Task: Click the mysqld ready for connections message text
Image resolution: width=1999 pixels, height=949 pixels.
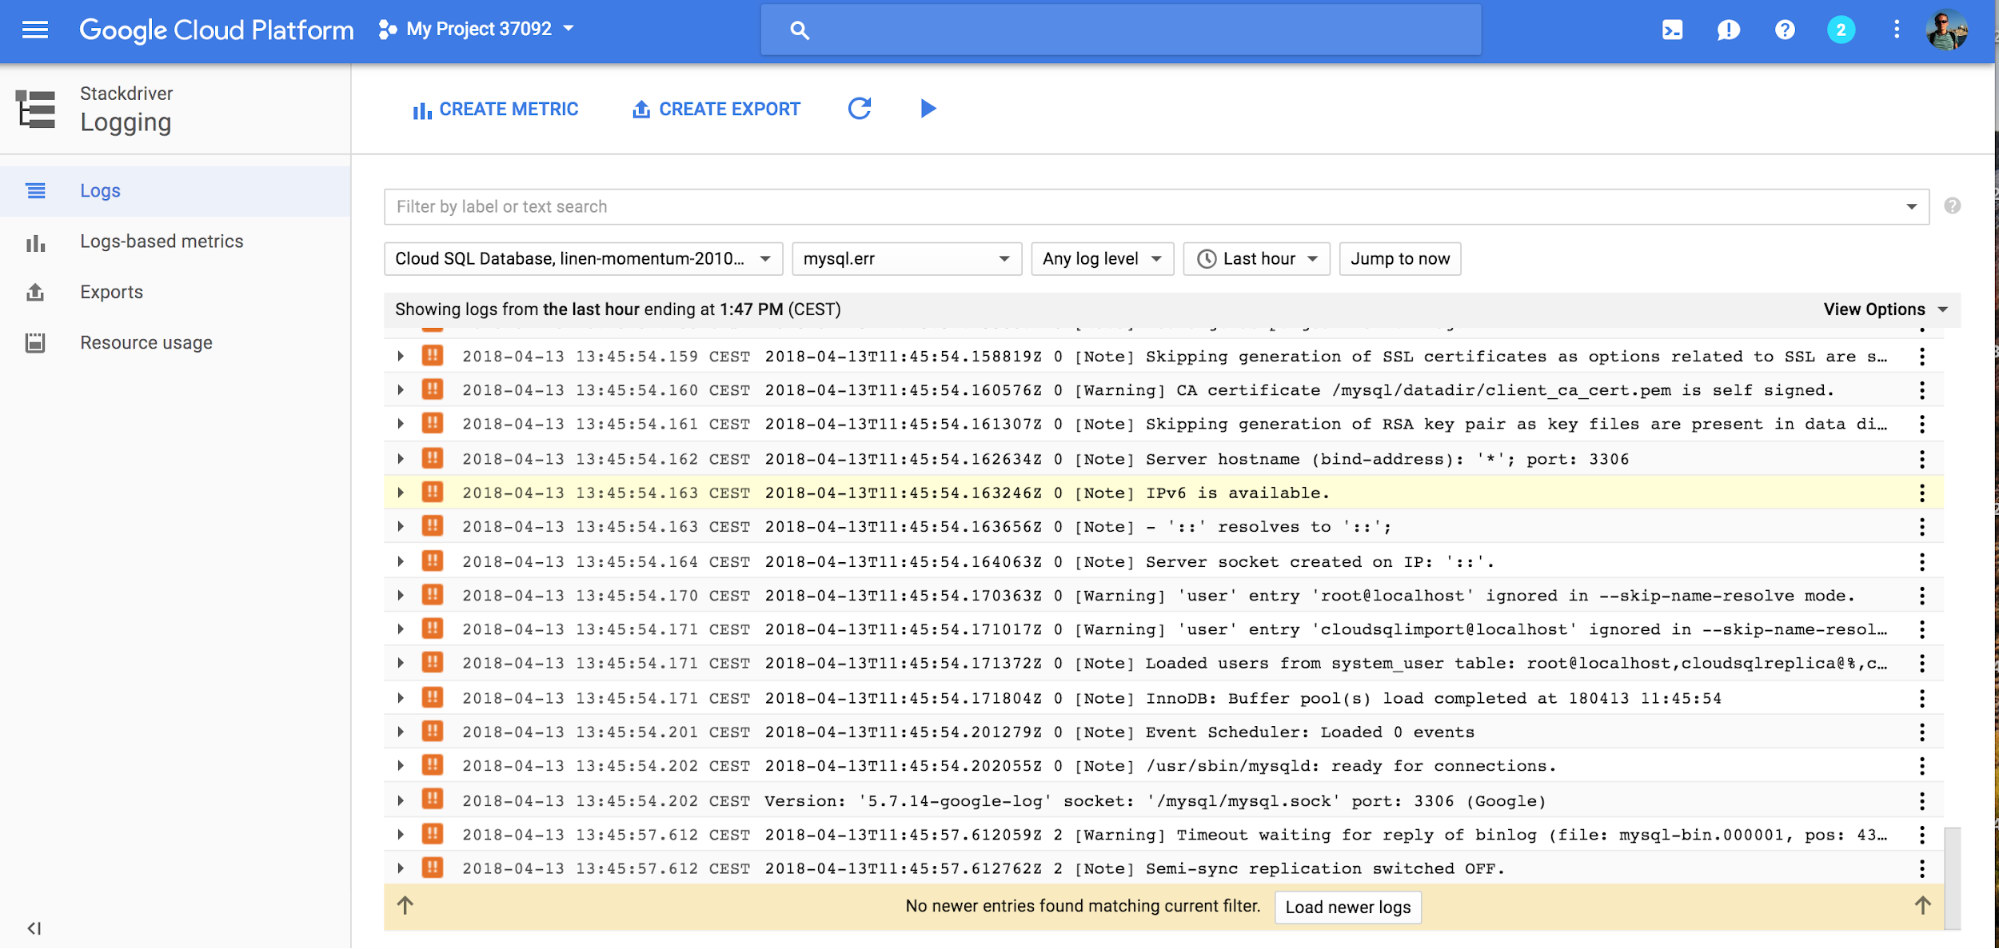Action: 1351,766
